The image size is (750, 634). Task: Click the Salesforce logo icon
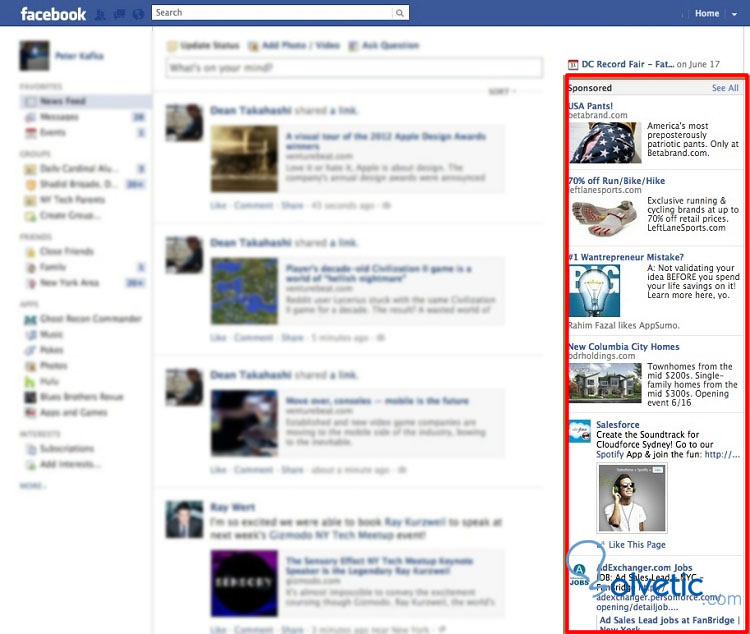[580, 431]
